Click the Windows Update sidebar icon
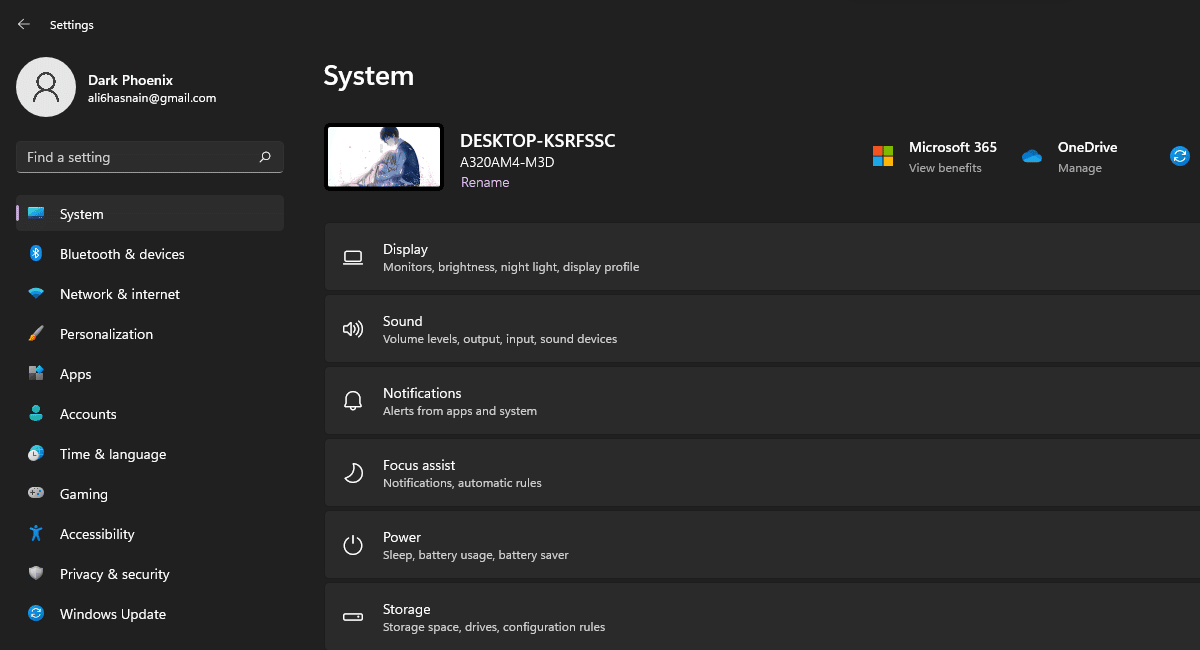Image resolution: width=1200 pixels, height=650 pixels. [x=36, y=614]
